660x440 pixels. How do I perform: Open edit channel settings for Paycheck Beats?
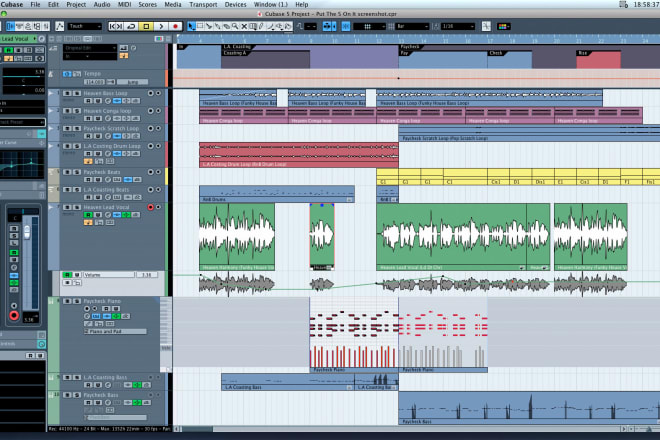click(x=108, y=180)
